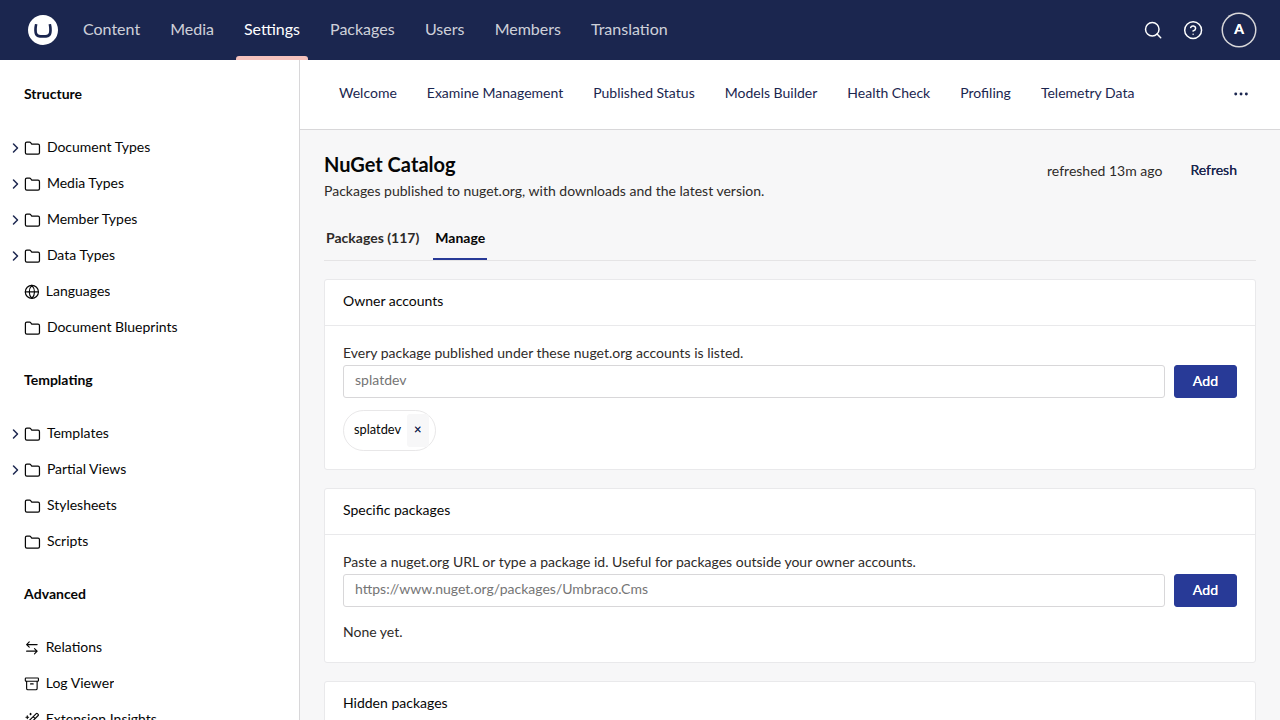The image size is (1280, 720).
Task: Open the search magnifier icon
Action: 1153,30
